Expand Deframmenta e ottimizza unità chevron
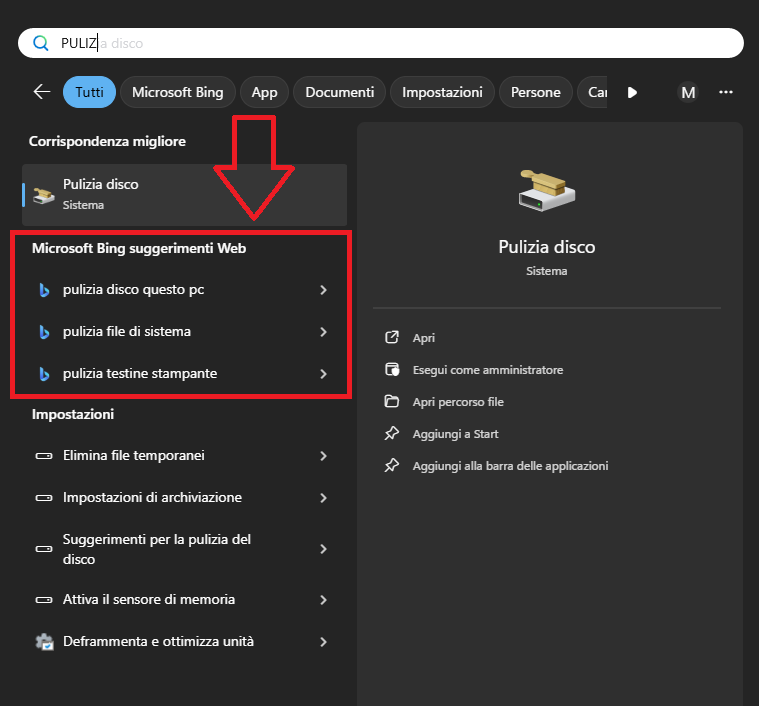759x706 pixels. click(323, 642)
